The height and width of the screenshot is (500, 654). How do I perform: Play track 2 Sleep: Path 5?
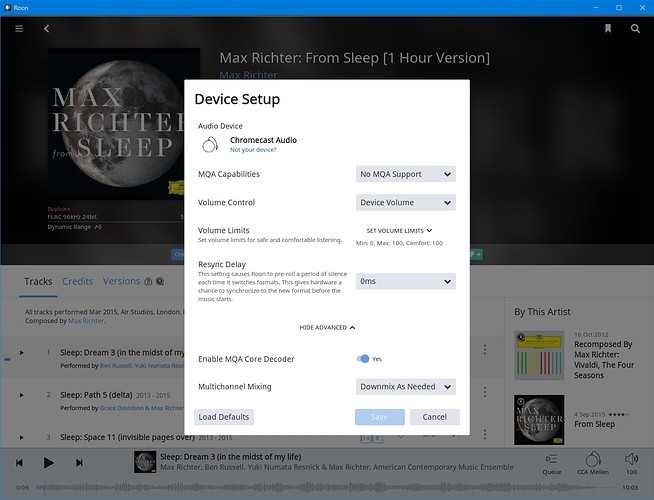point(22,395)
